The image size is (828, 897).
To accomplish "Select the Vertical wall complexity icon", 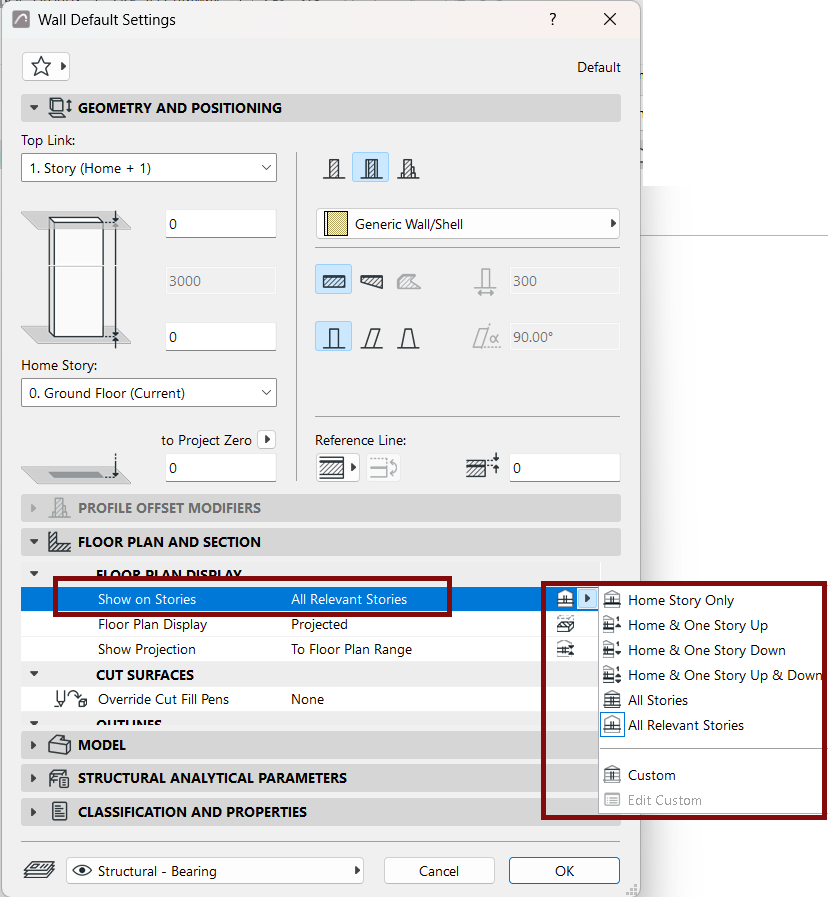I will [x=334, y=337].
